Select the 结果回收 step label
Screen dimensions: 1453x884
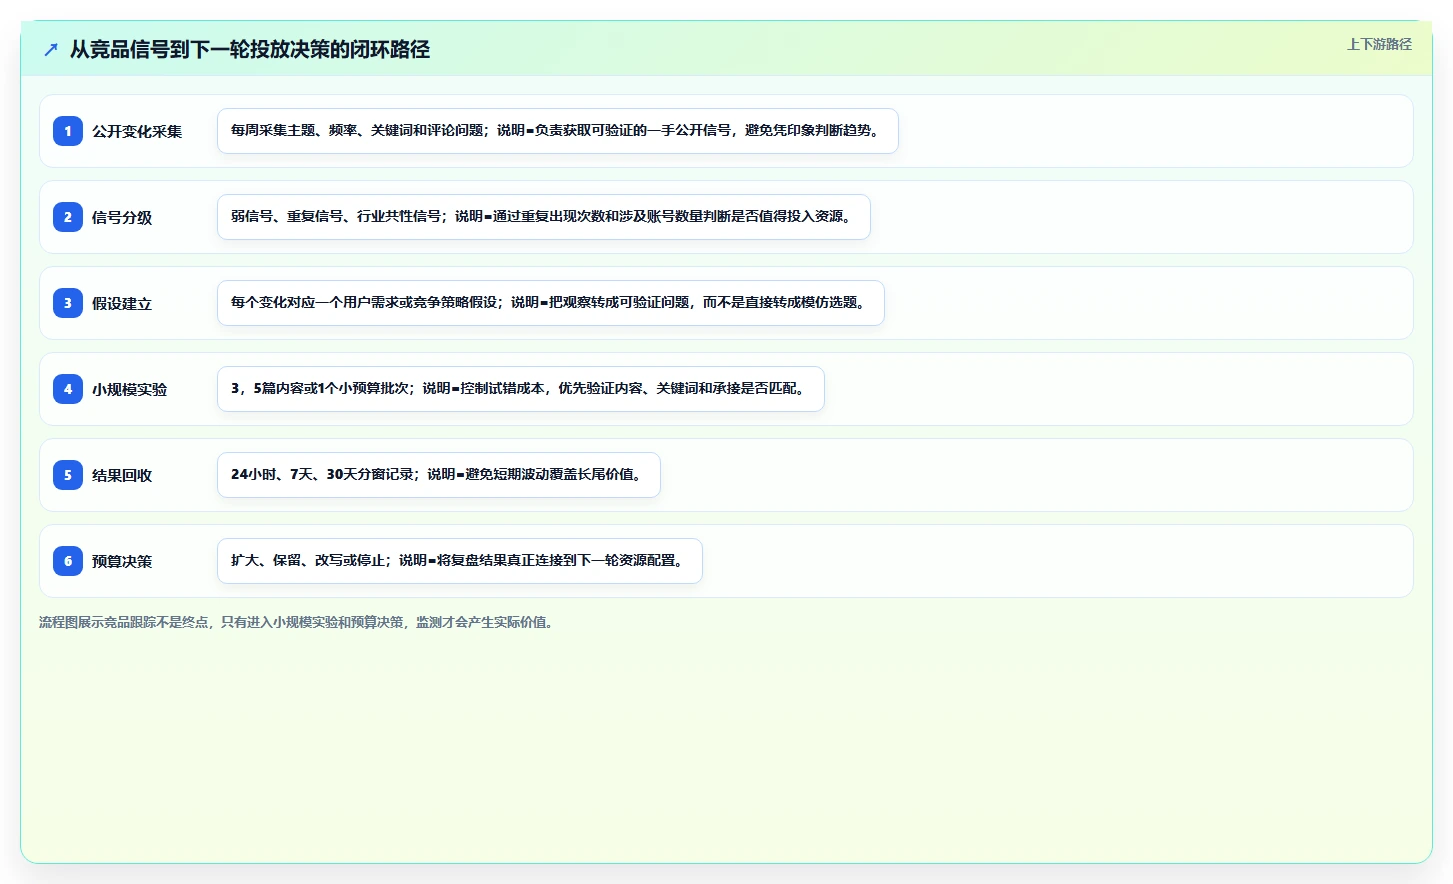pos(122,475)
